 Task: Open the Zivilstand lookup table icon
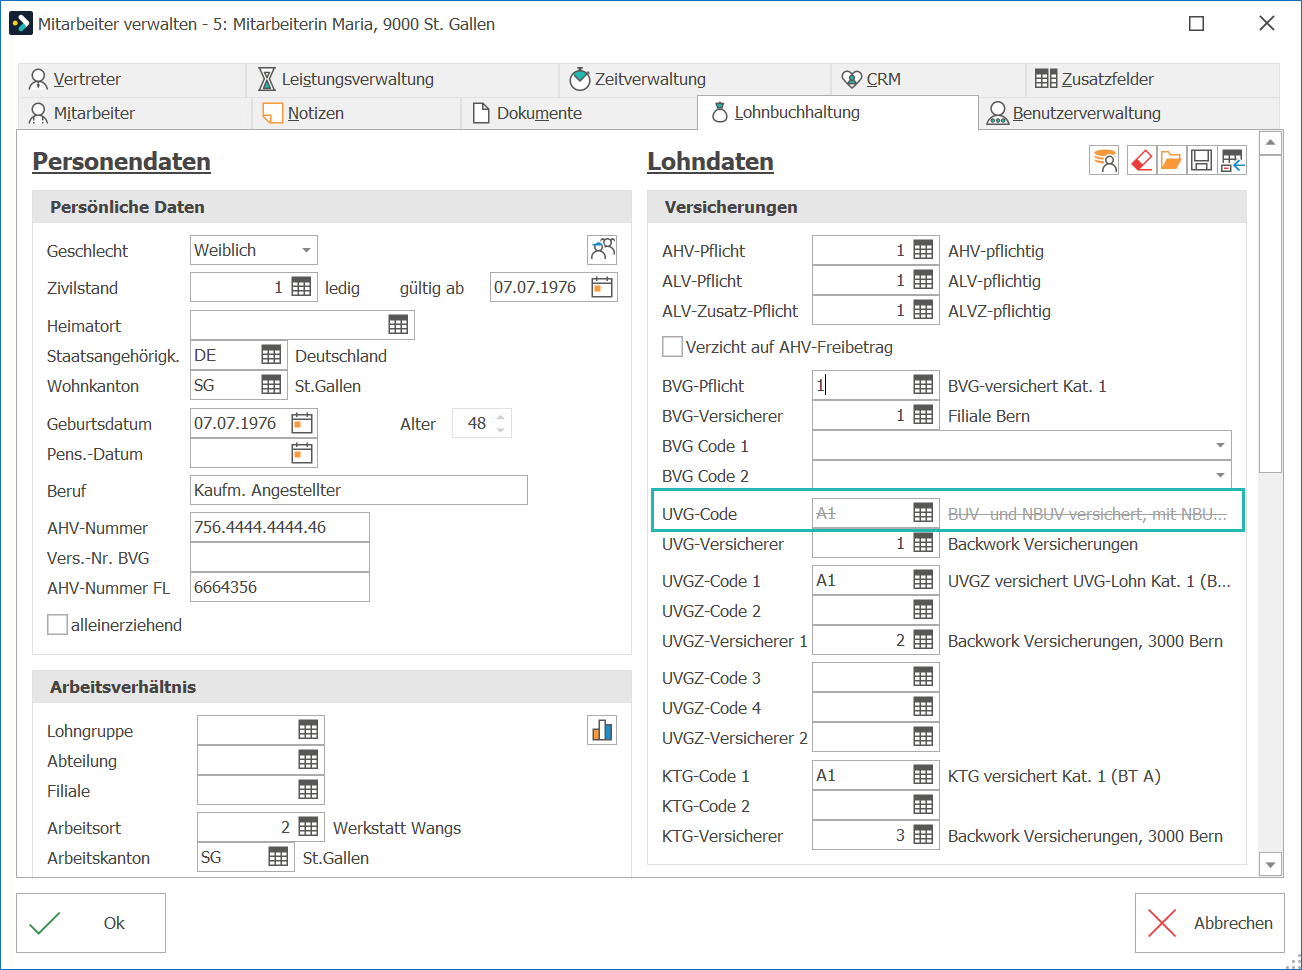pos(301,287)
